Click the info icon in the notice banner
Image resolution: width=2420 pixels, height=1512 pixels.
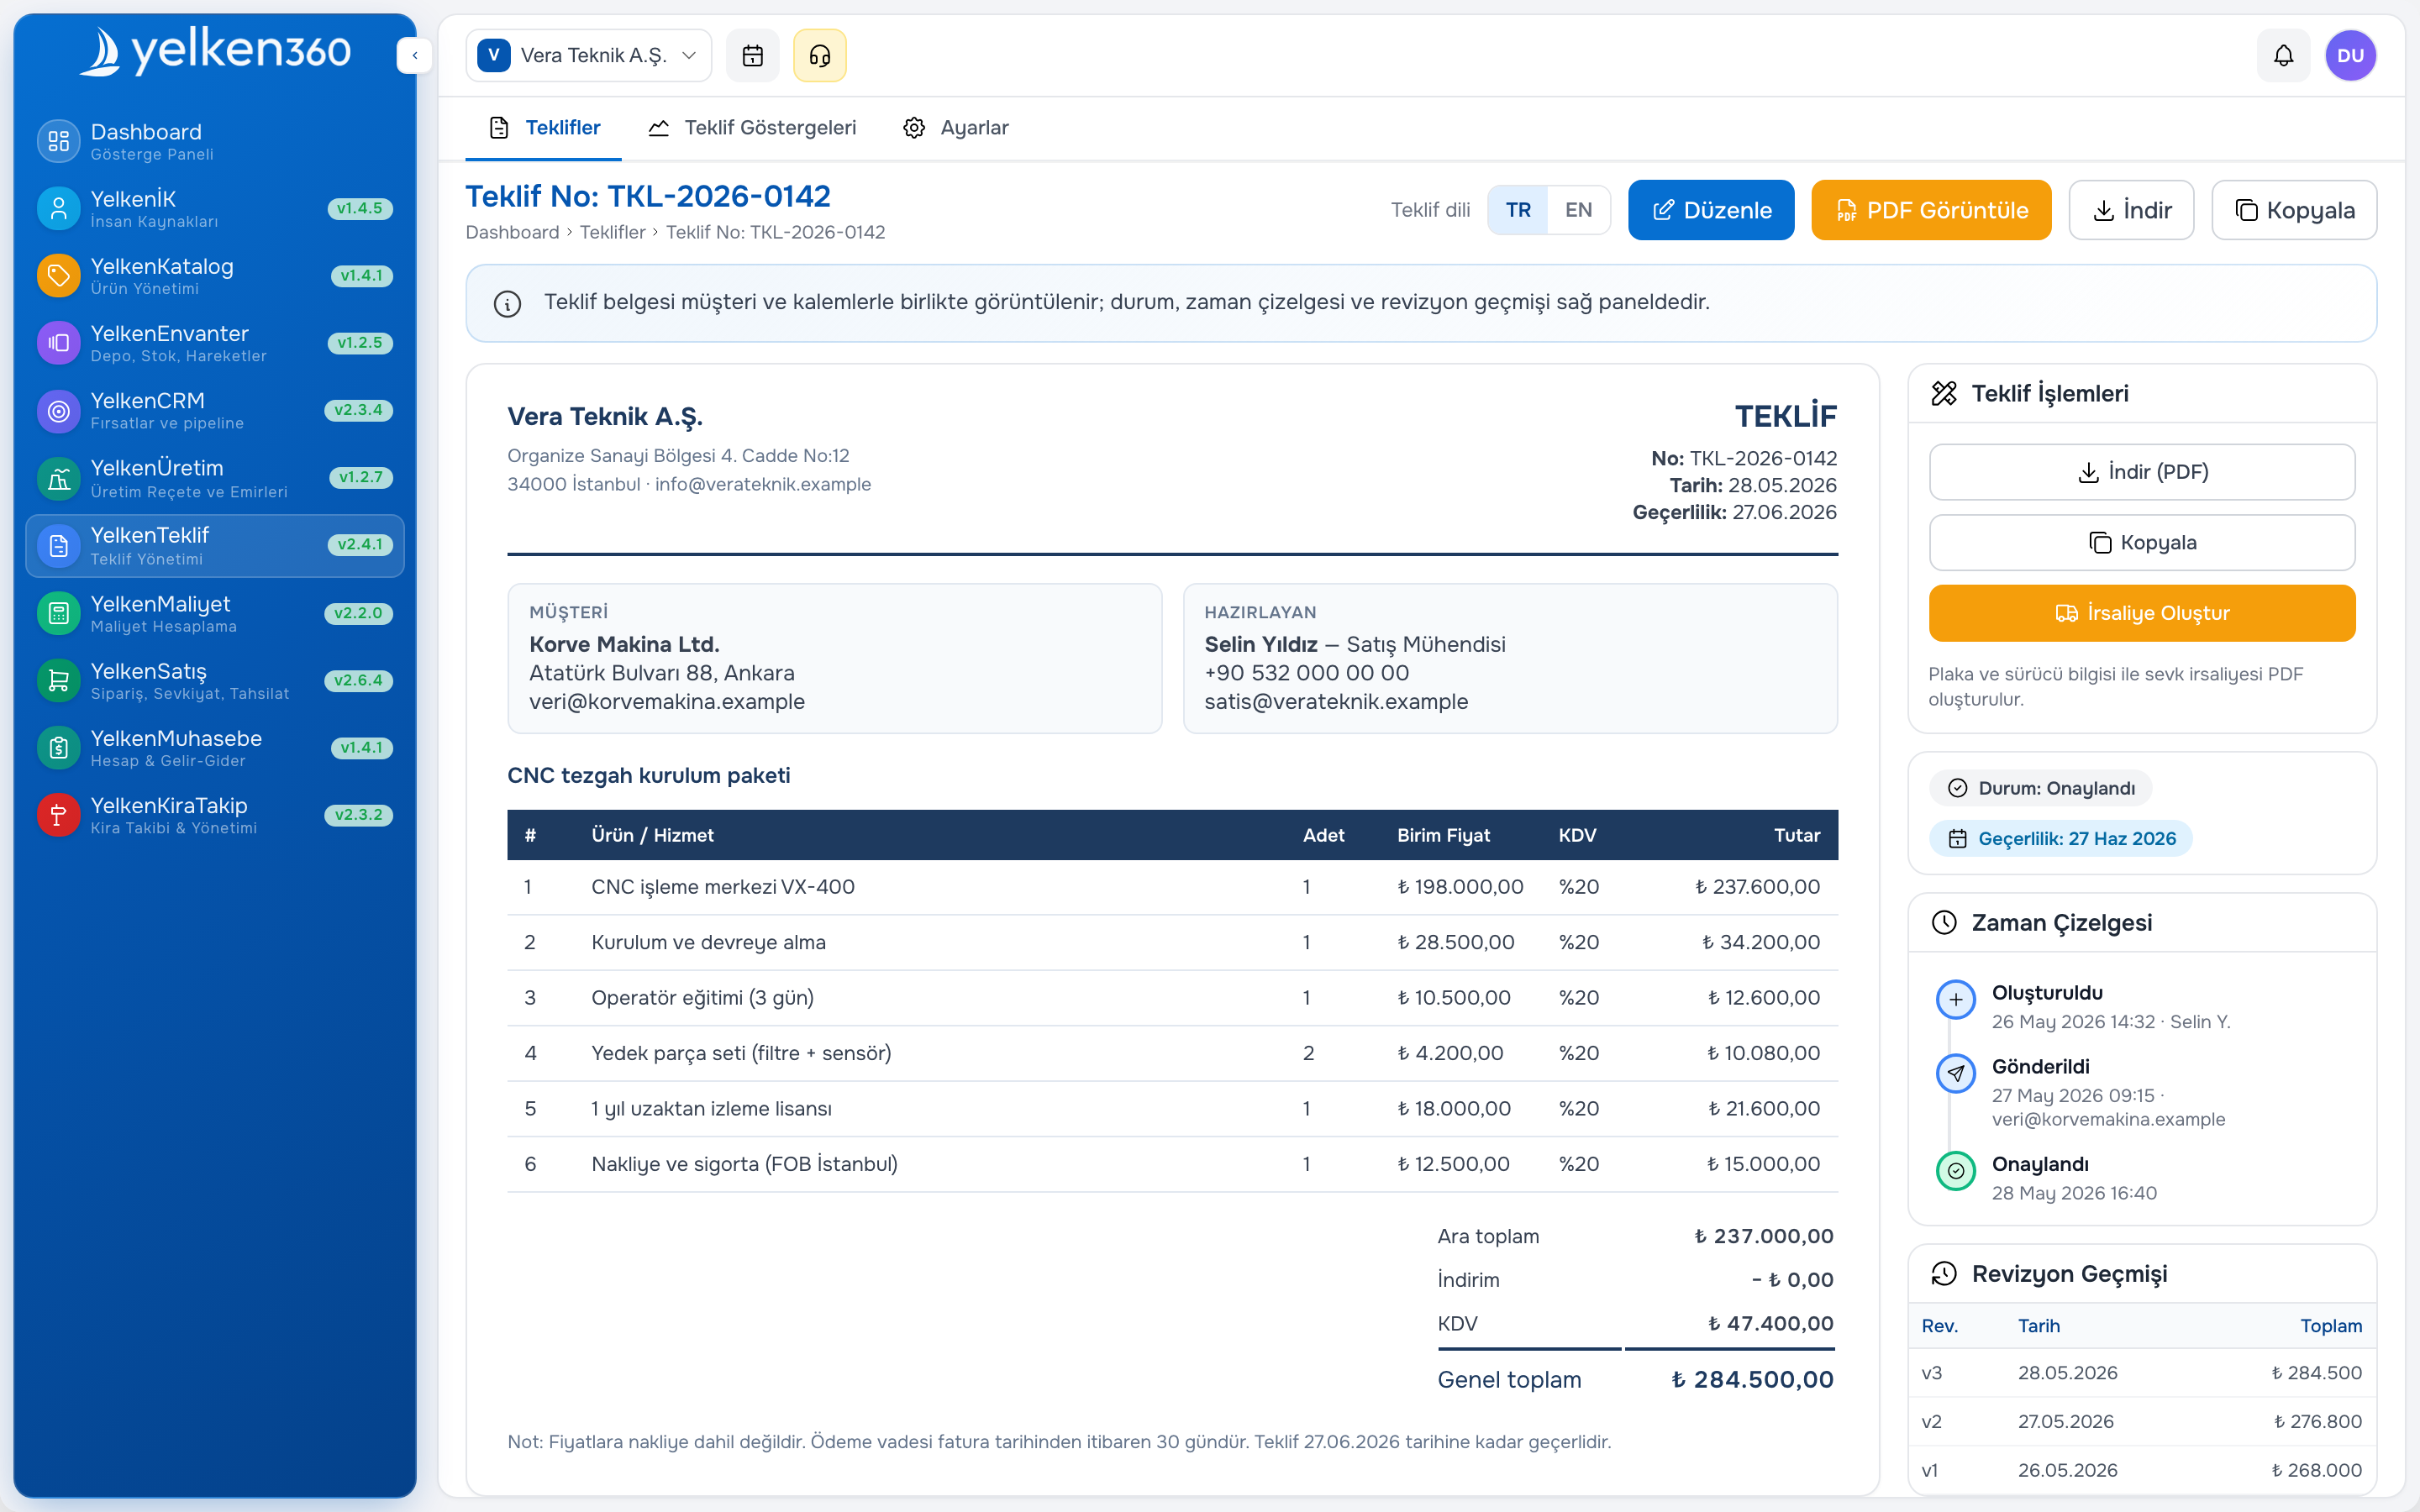coord(507,303)
